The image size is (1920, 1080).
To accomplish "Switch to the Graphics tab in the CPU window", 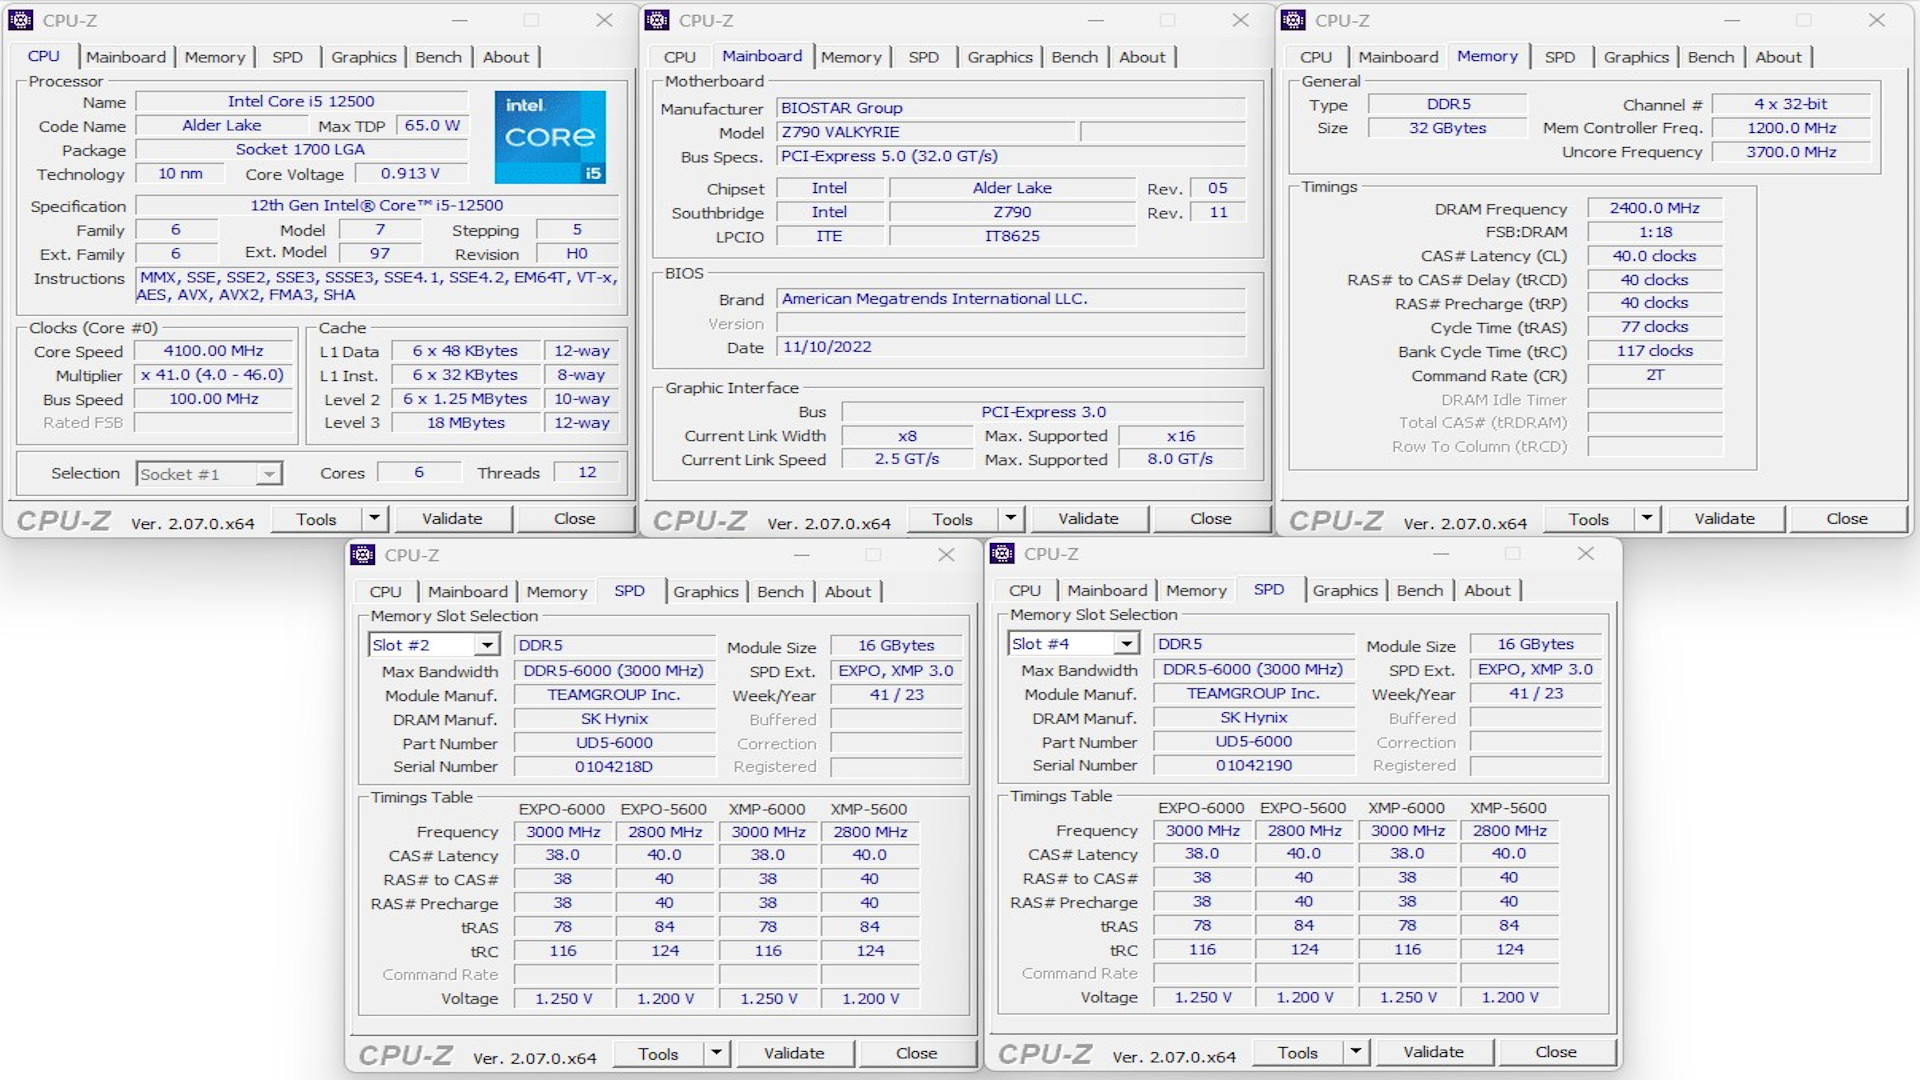I will (363, 57).
